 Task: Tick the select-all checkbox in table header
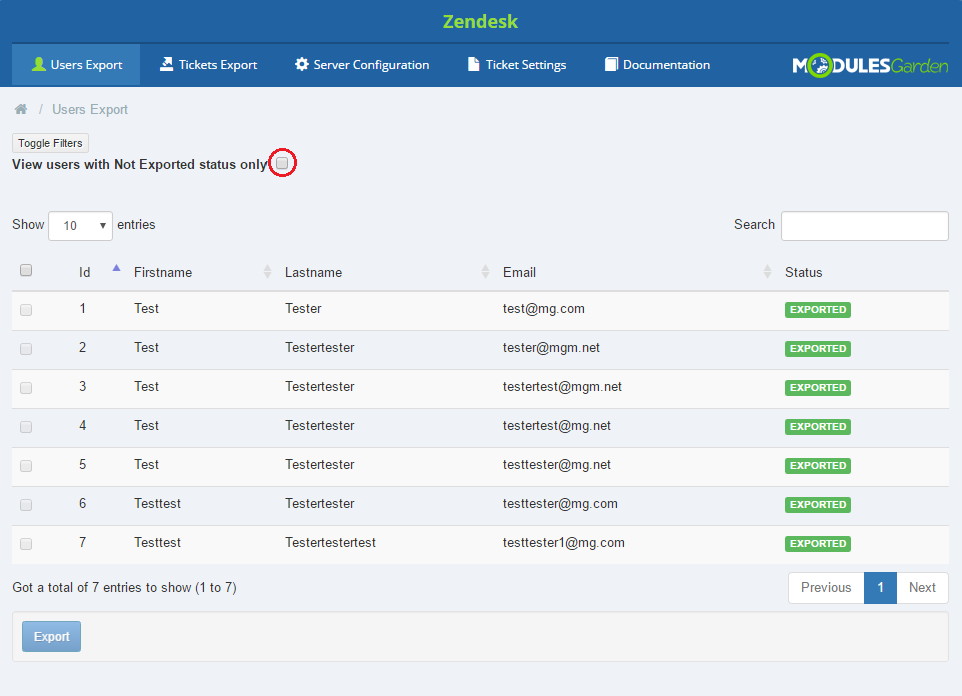tap(26, 270)
